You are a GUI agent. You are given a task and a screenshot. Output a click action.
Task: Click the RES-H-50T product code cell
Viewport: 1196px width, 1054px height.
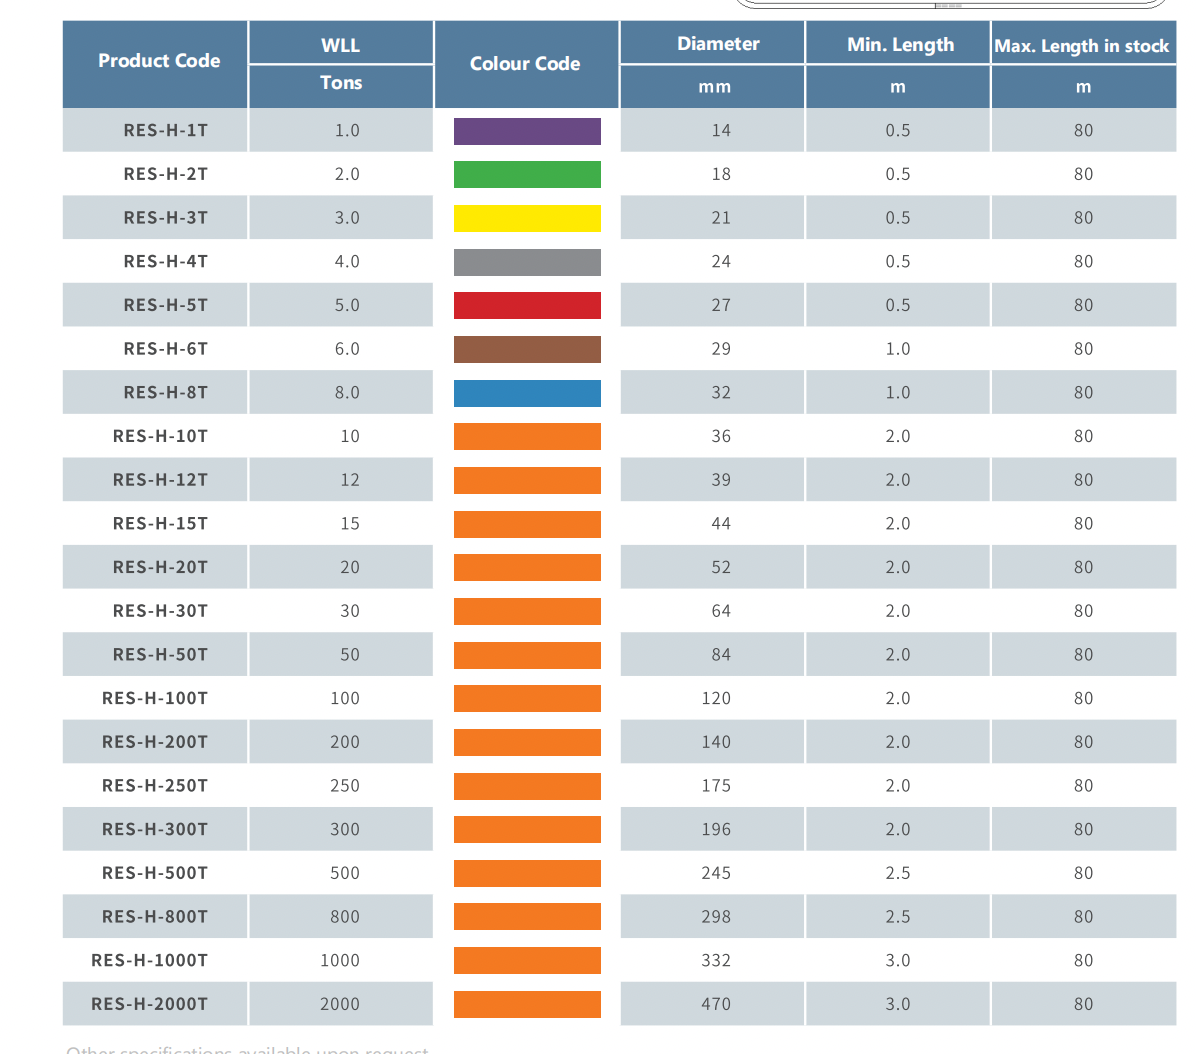click(160, 655)
